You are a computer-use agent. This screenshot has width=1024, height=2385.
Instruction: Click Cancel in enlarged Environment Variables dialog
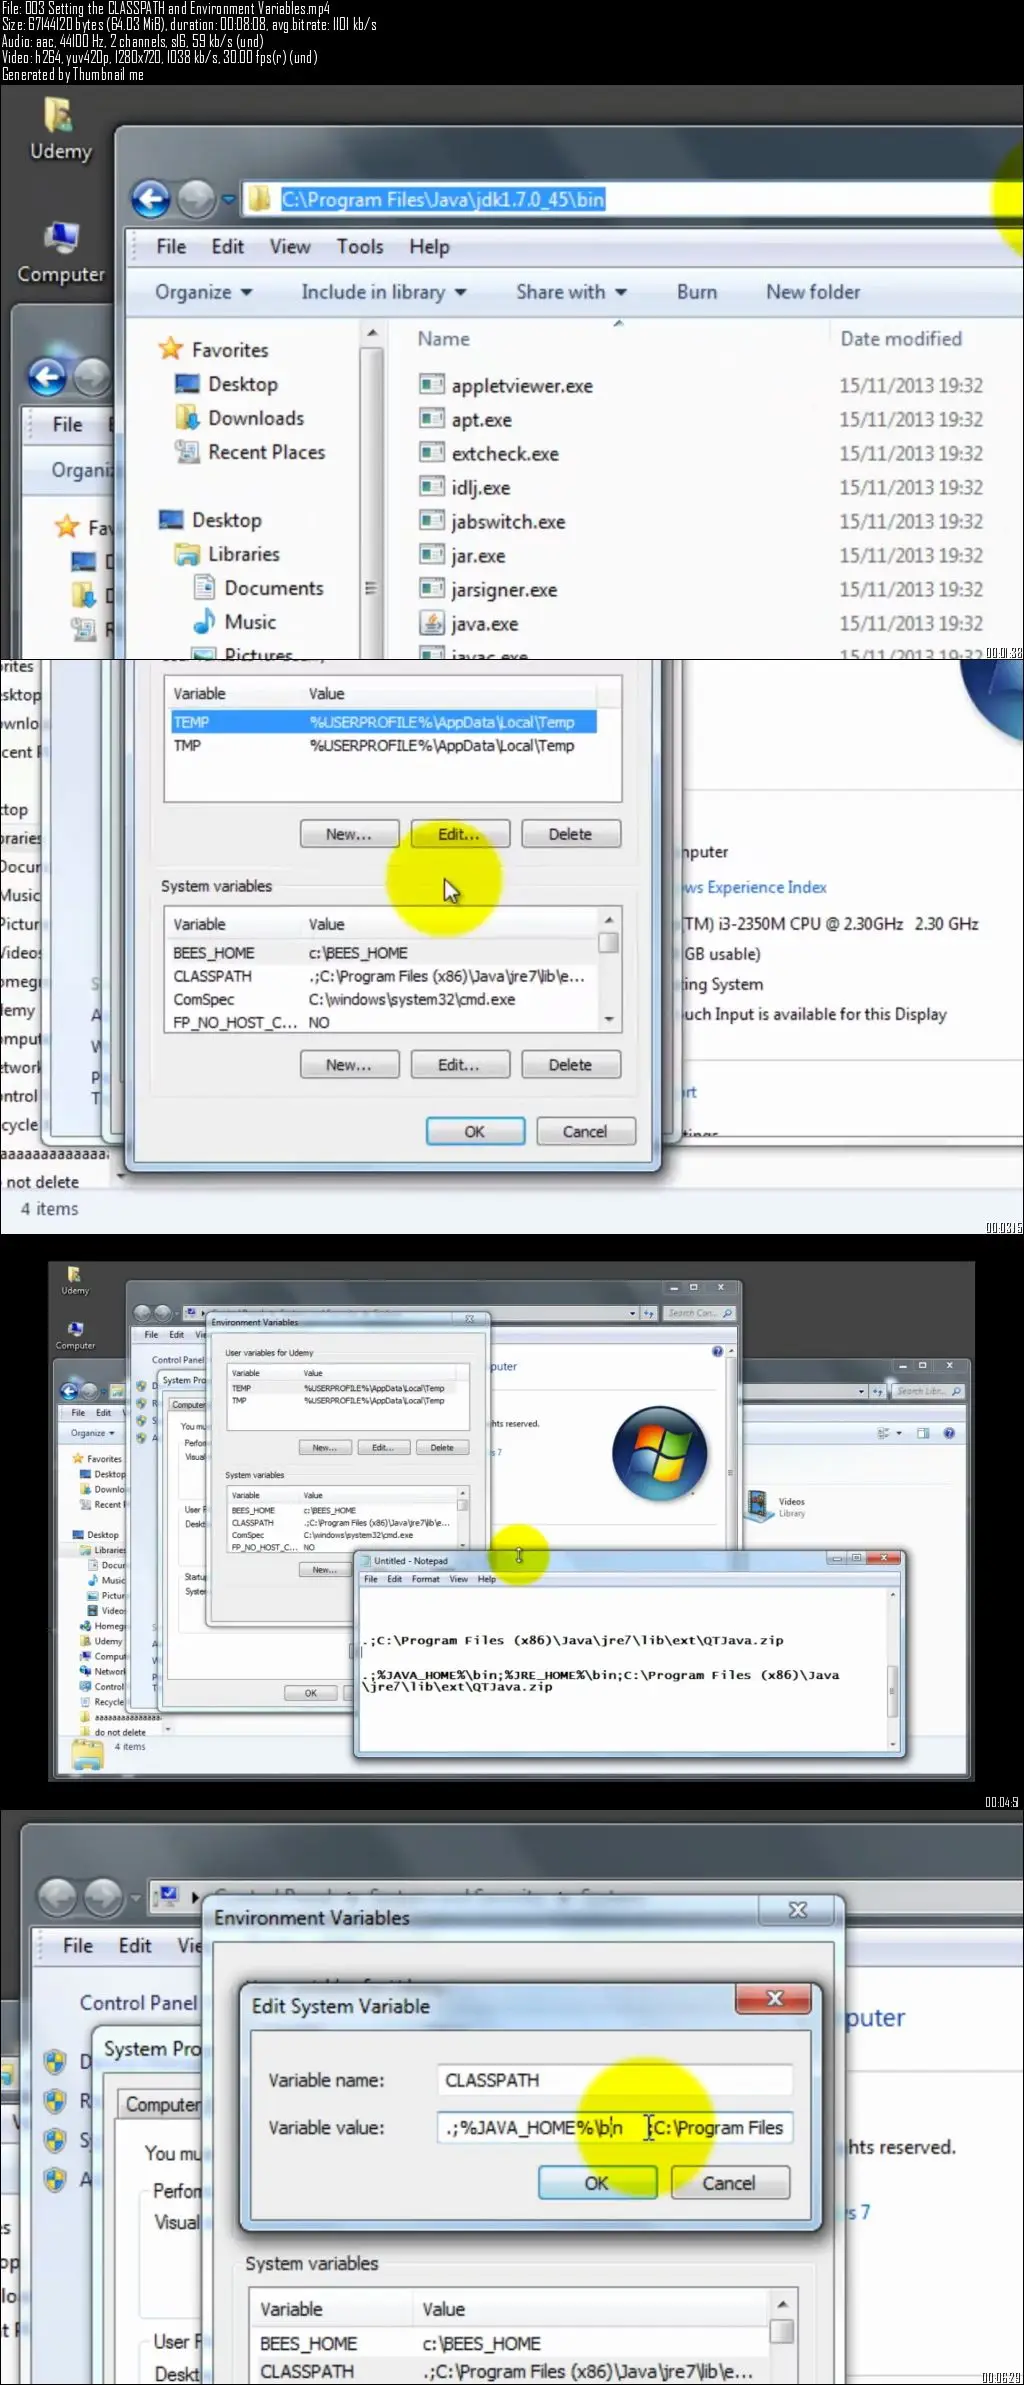(585, 1131)
